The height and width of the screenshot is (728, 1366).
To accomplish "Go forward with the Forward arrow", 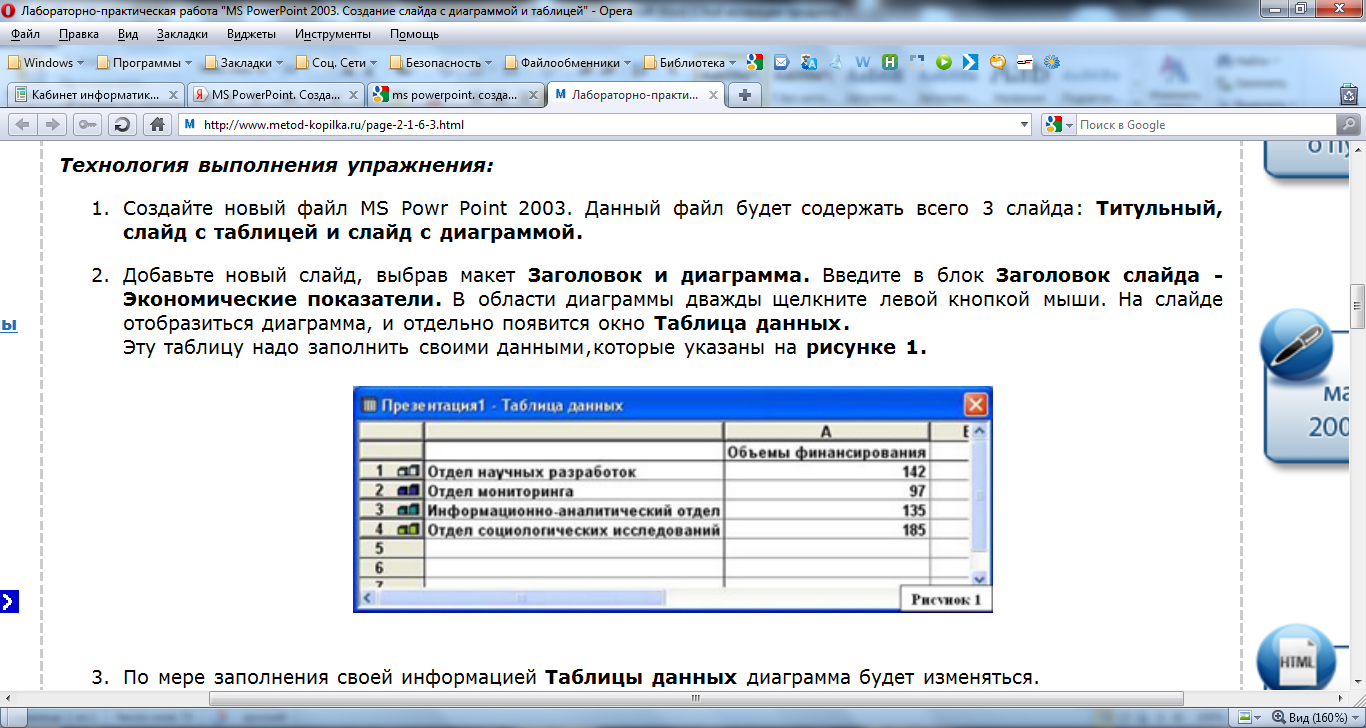I will coord(53,125).
